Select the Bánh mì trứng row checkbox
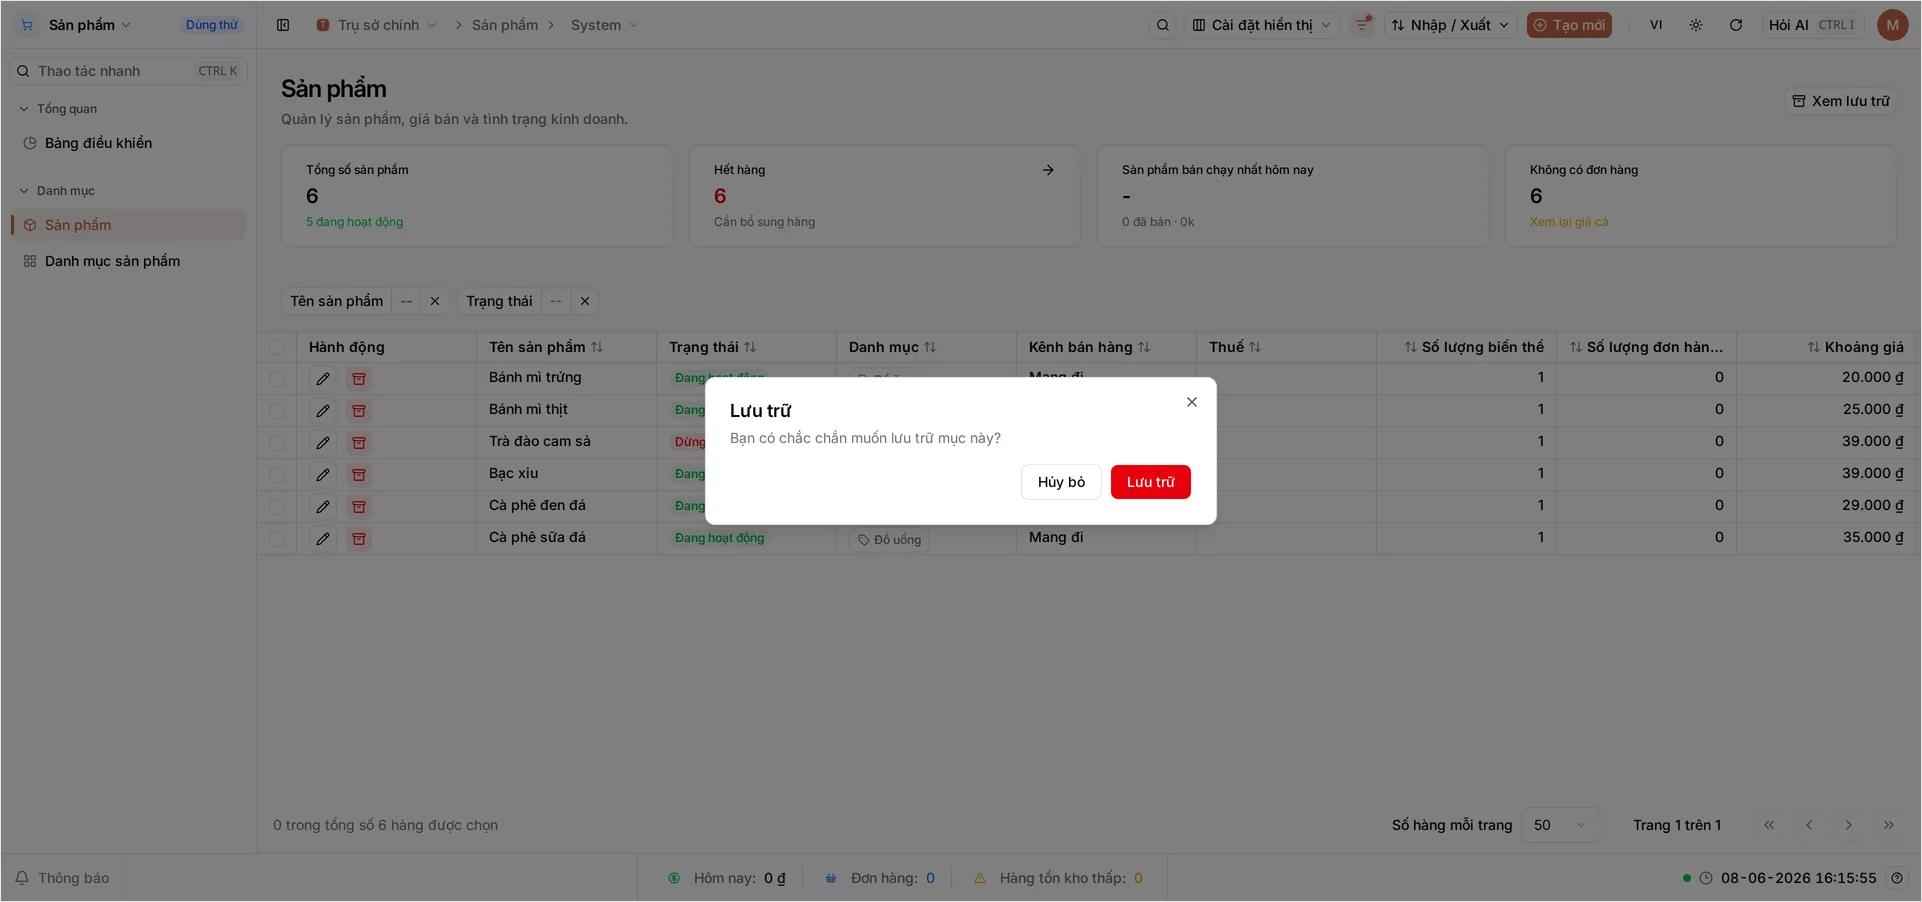Image resolution: width=1922 pixels, height=902 pixels. pyautogui.click(x=277, y=379)
